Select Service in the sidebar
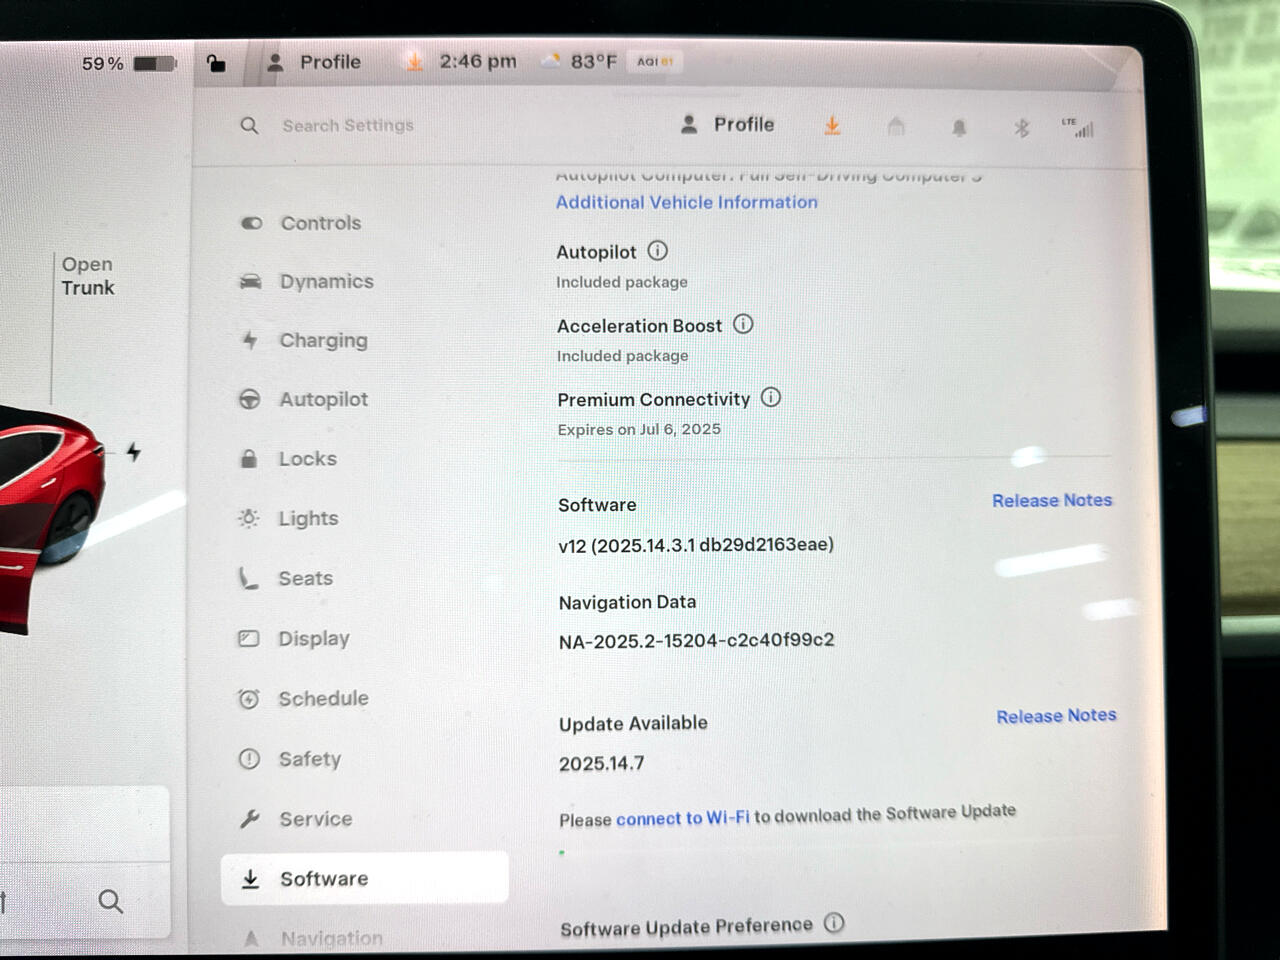 315,819
